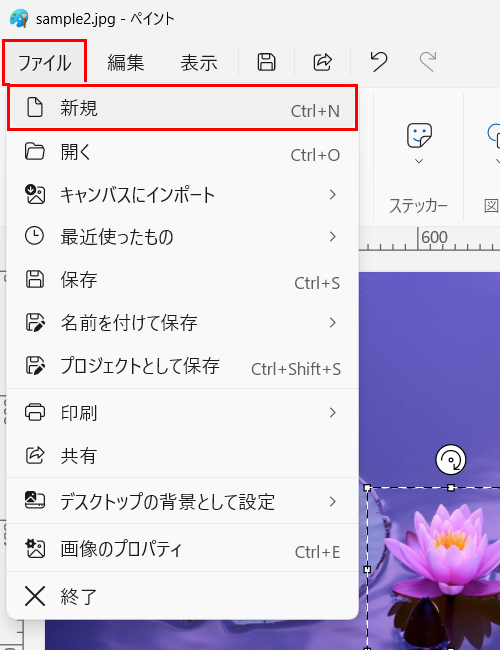
Task: Click the undo arrow icon
Action: (x=379, y=62)
